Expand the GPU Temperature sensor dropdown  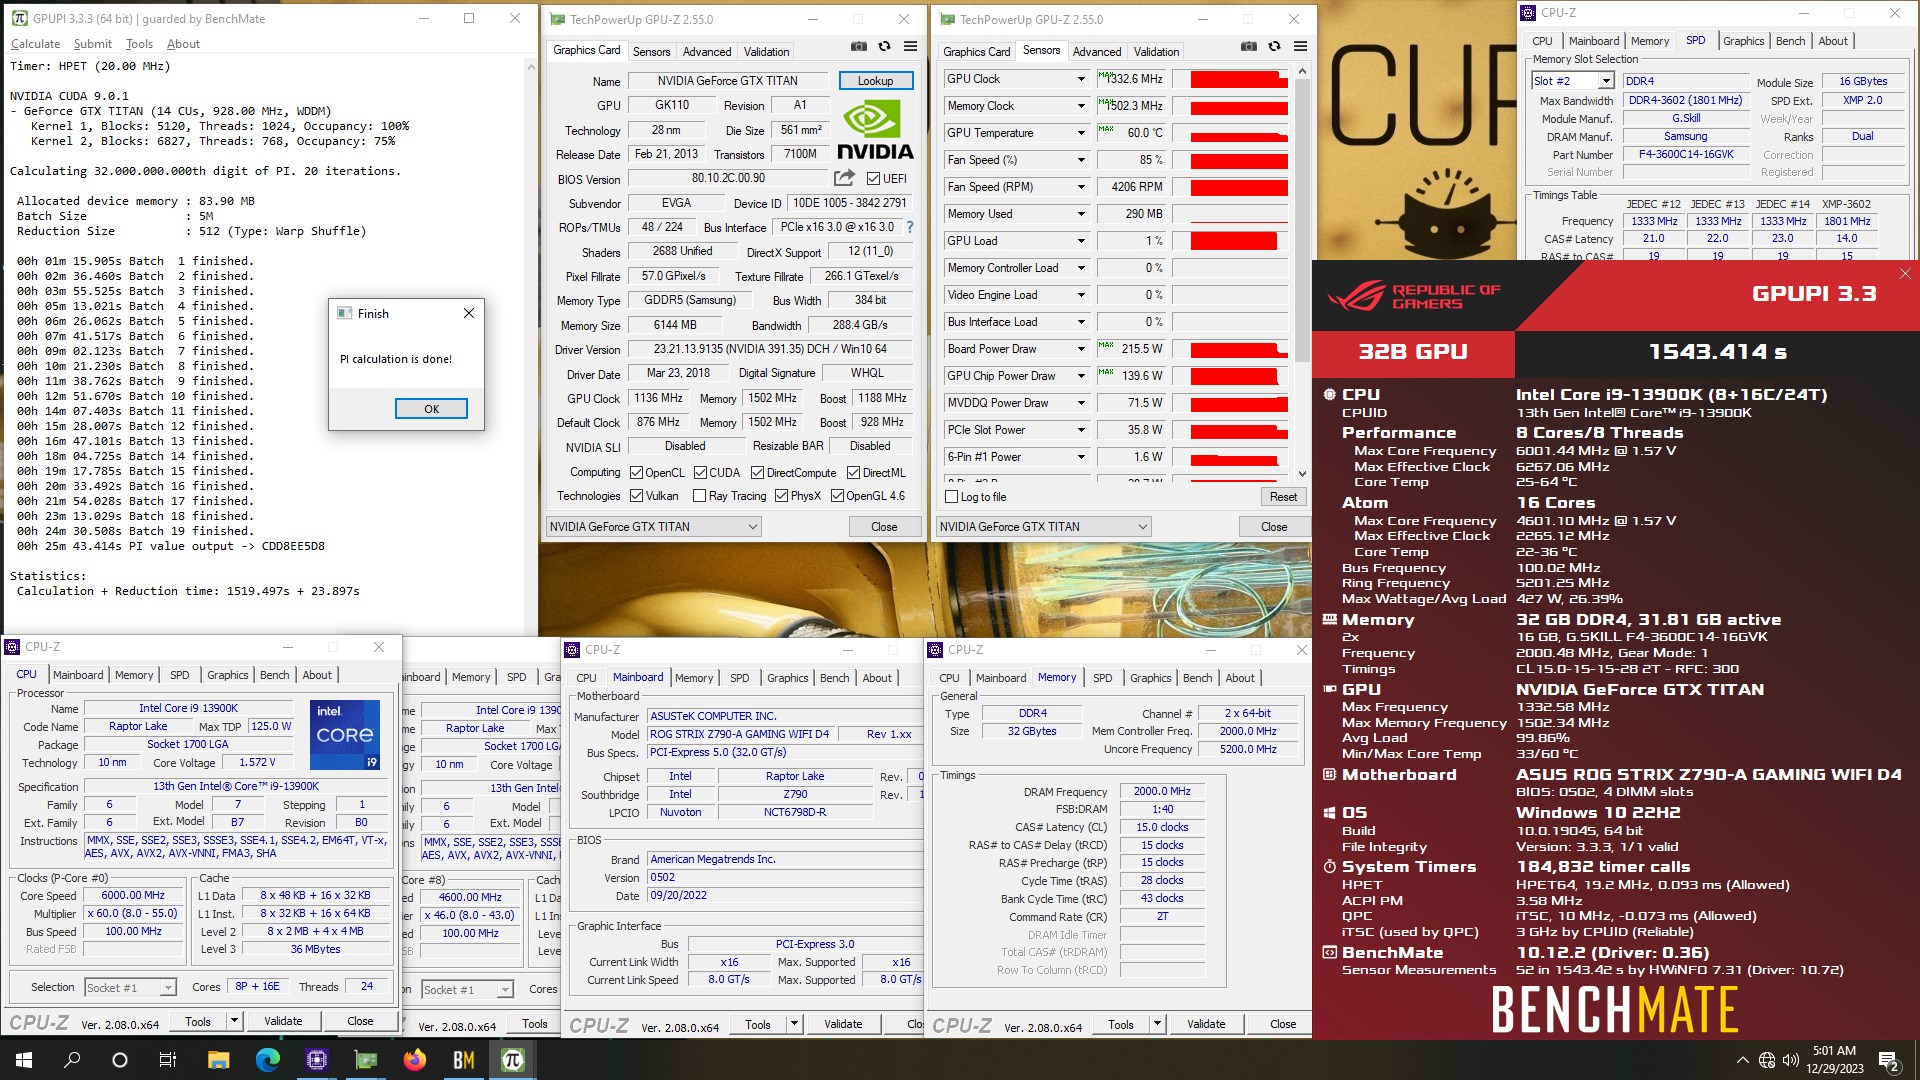click(1081, 133)
